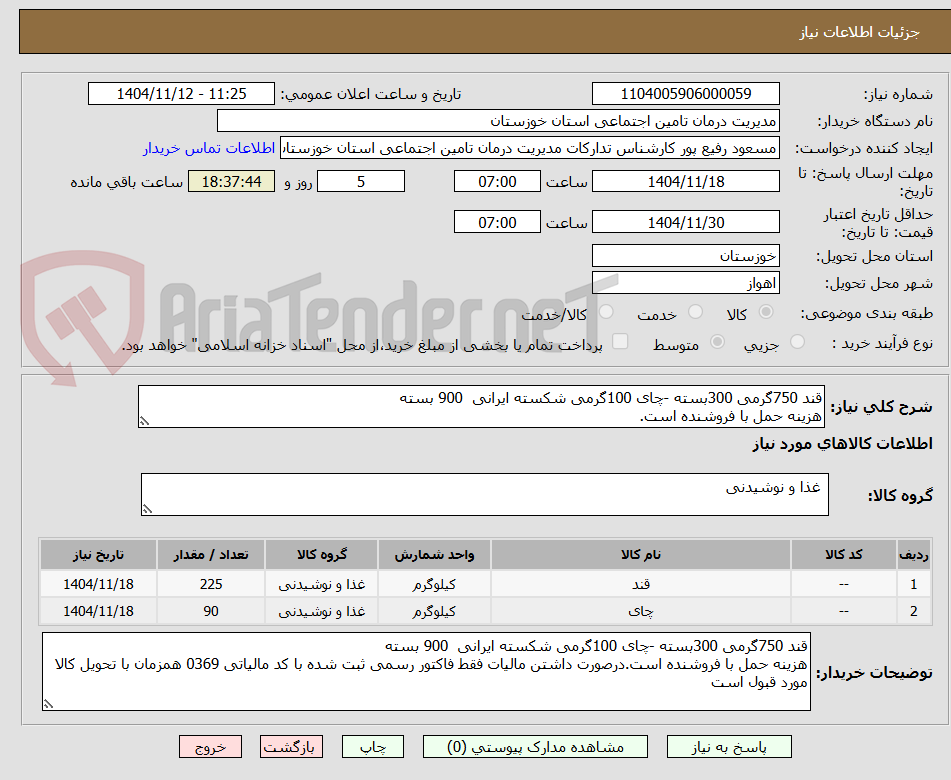Select the خدمت radio button
This screenshot has height=780, width=951.
(x=696, y=312)
